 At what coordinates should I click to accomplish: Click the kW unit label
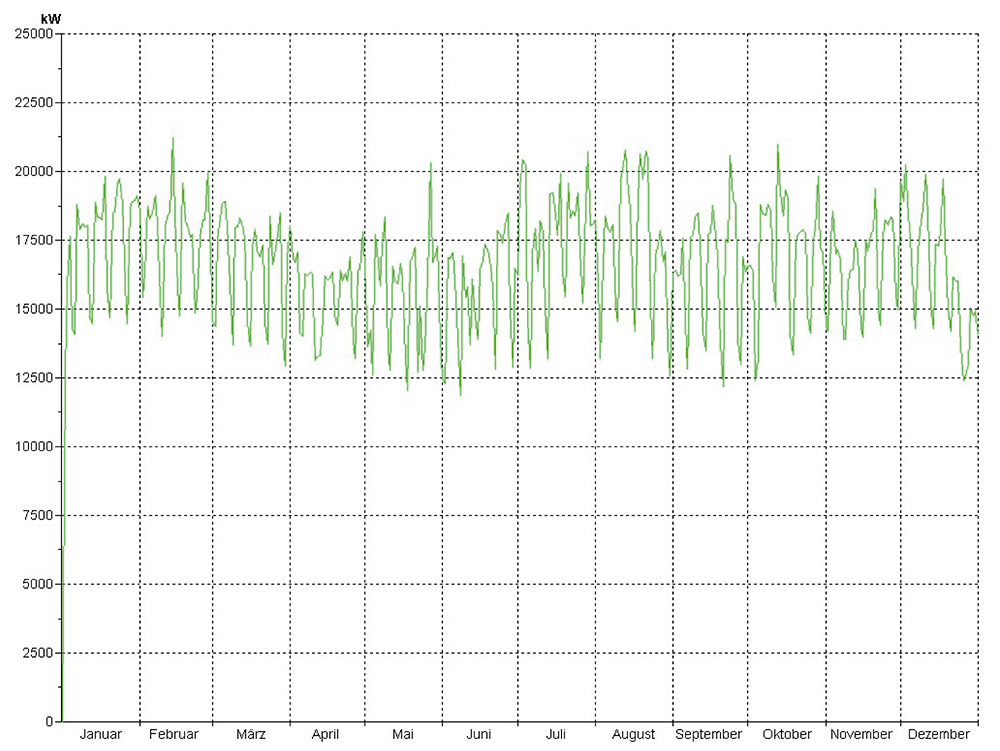tap(50, 19)
